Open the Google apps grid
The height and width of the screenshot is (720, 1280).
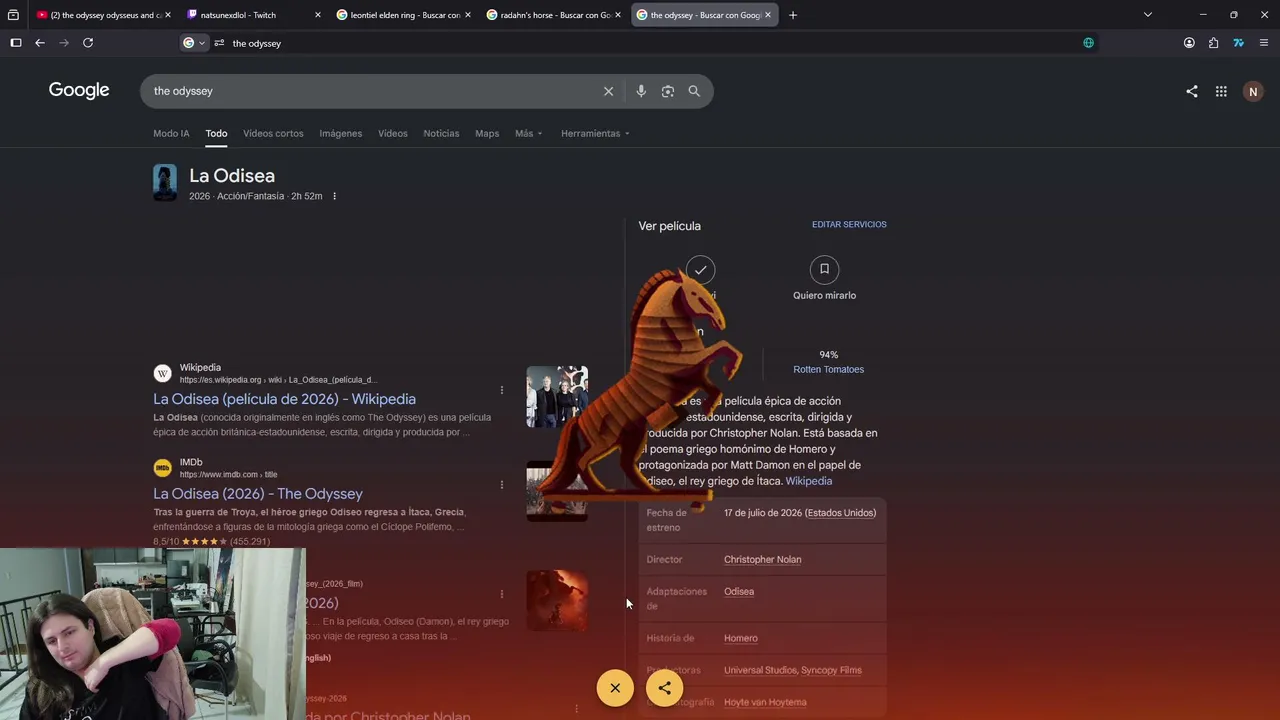(1221, 91)
